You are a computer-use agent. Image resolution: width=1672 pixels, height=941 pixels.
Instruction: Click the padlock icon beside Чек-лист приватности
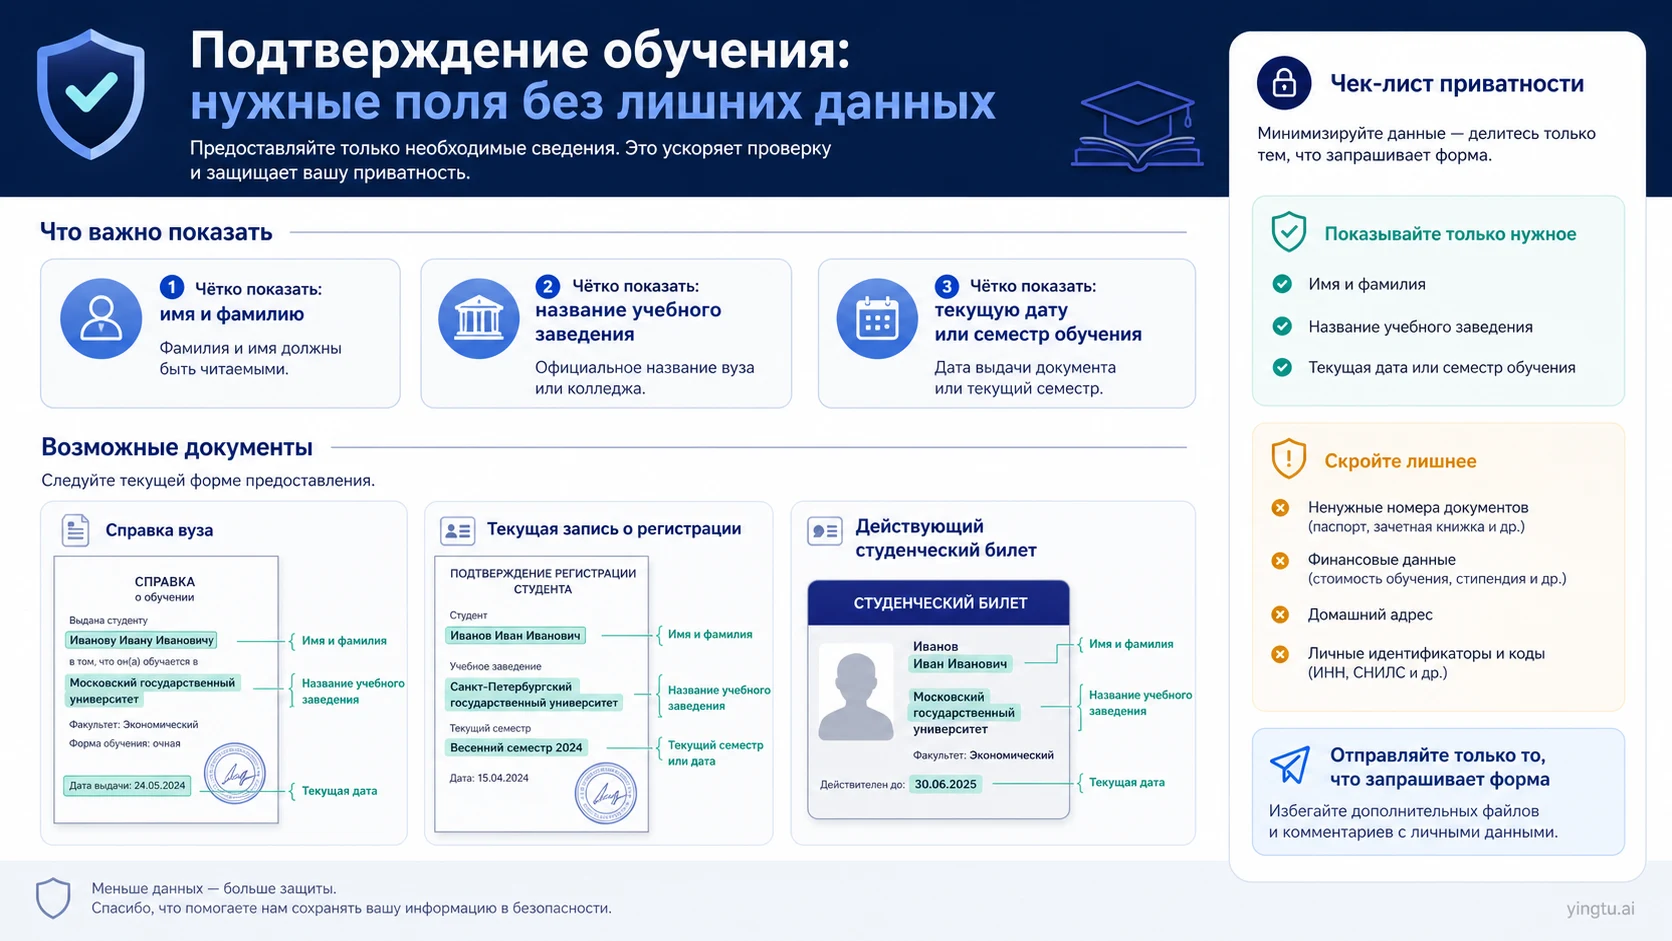(x=1284, y=82)
